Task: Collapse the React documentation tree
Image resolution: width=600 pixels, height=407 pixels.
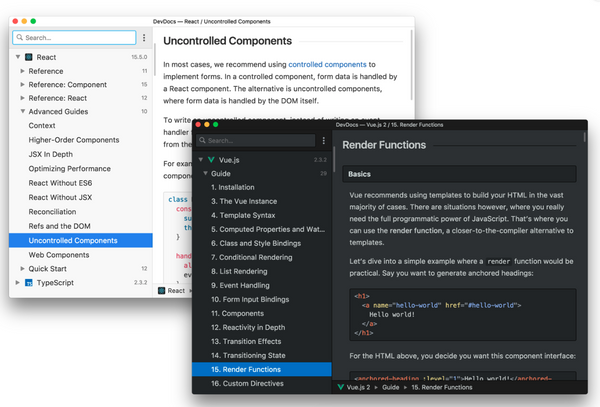Action: 18,57
